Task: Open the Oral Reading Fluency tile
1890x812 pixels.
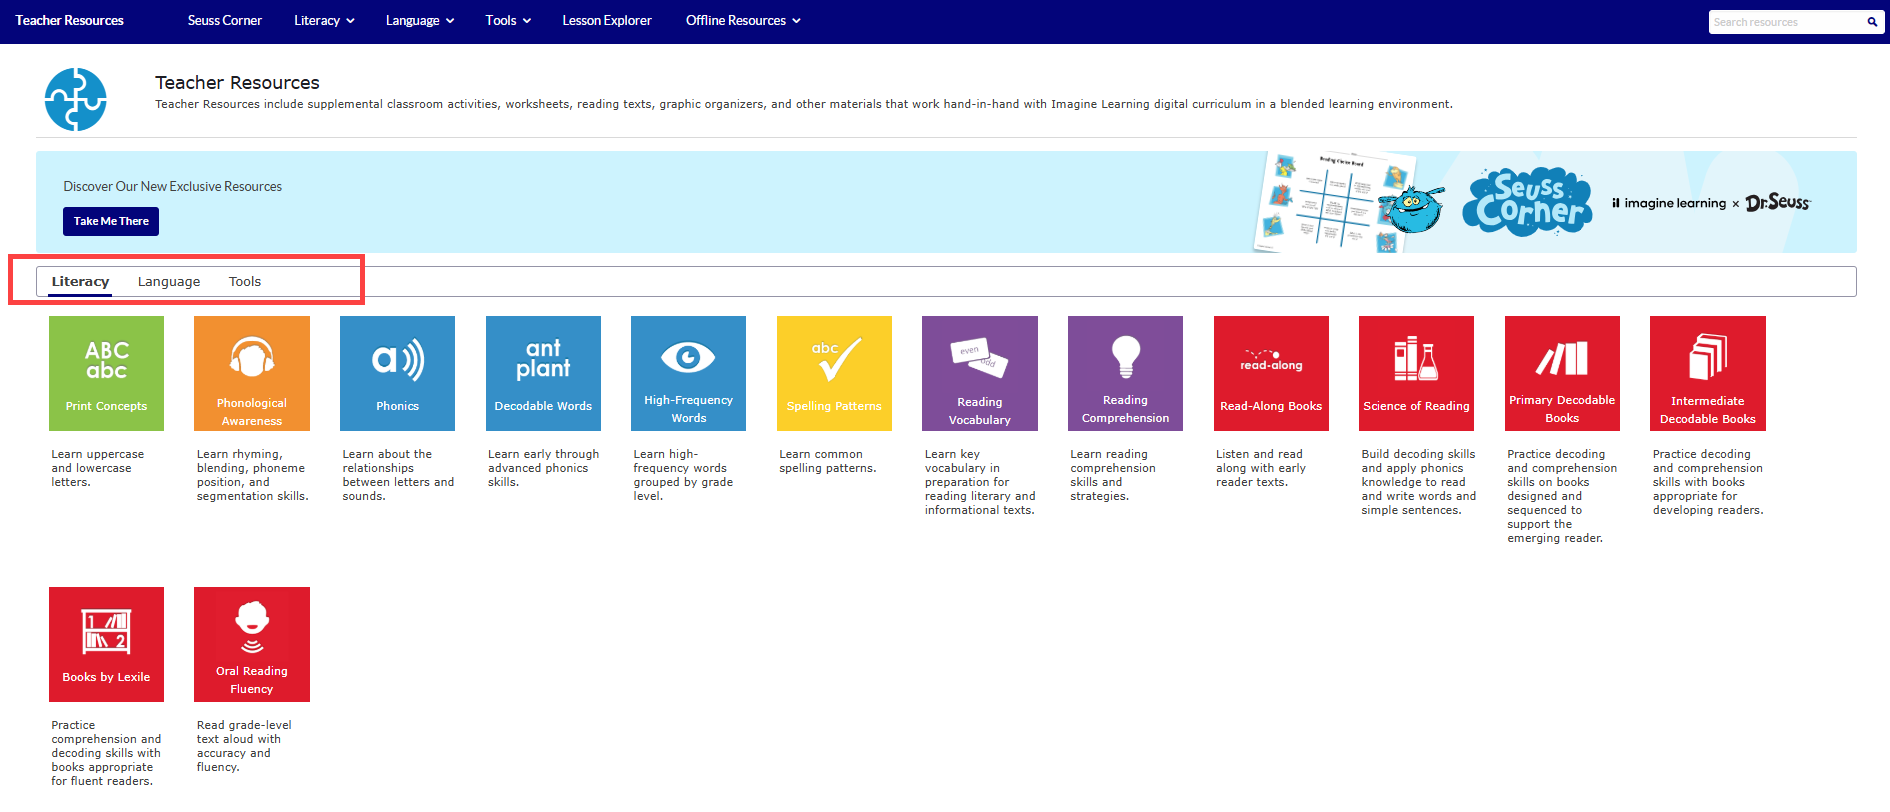Action: [x=252, y=644]
